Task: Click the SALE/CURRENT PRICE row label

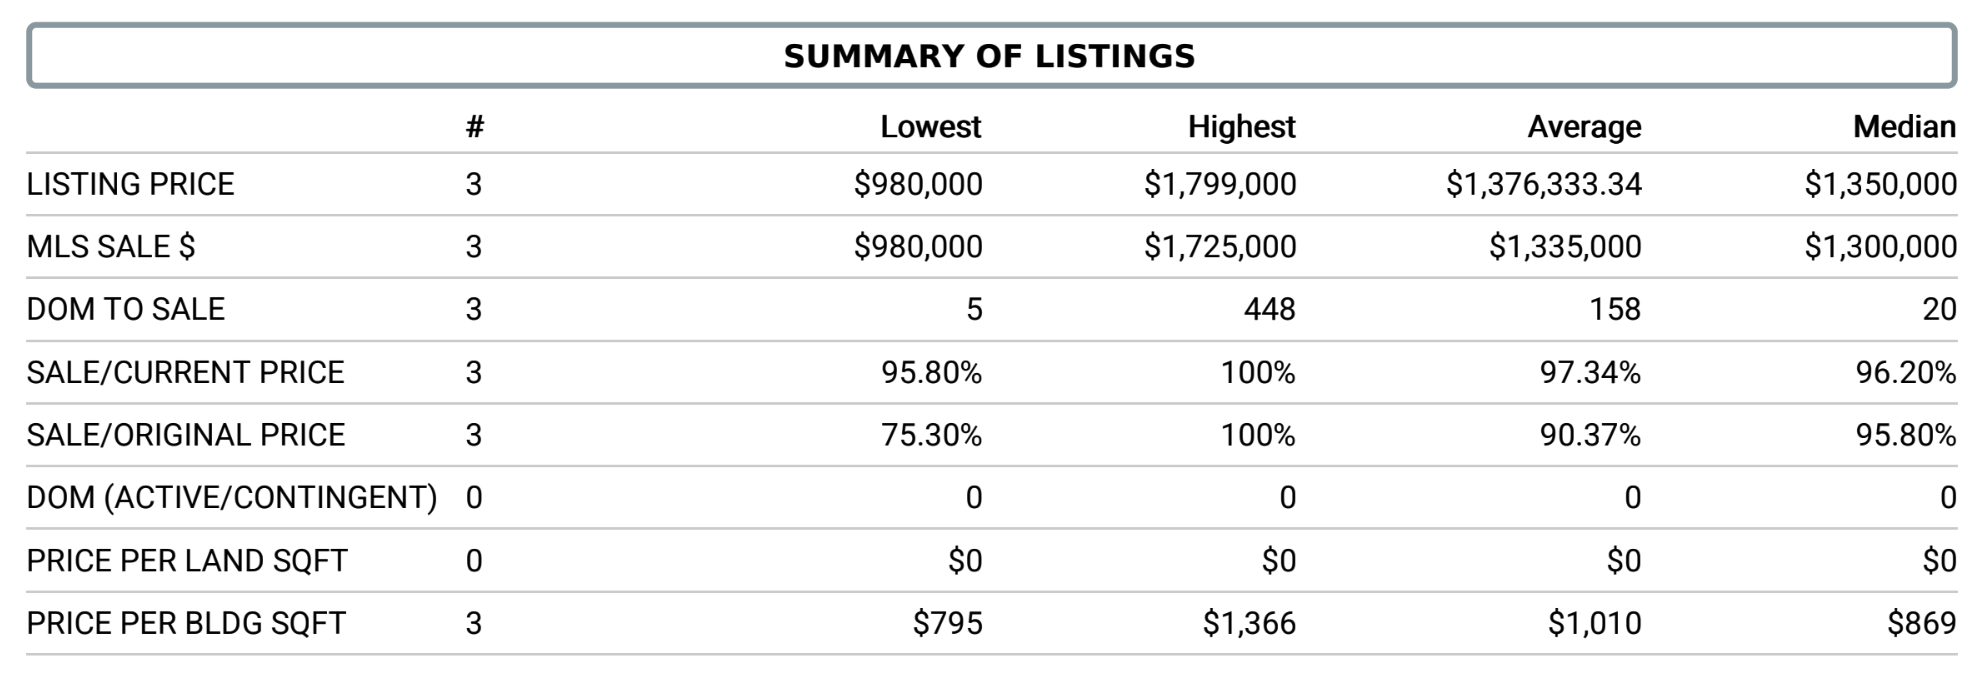Action: [185, 372]
